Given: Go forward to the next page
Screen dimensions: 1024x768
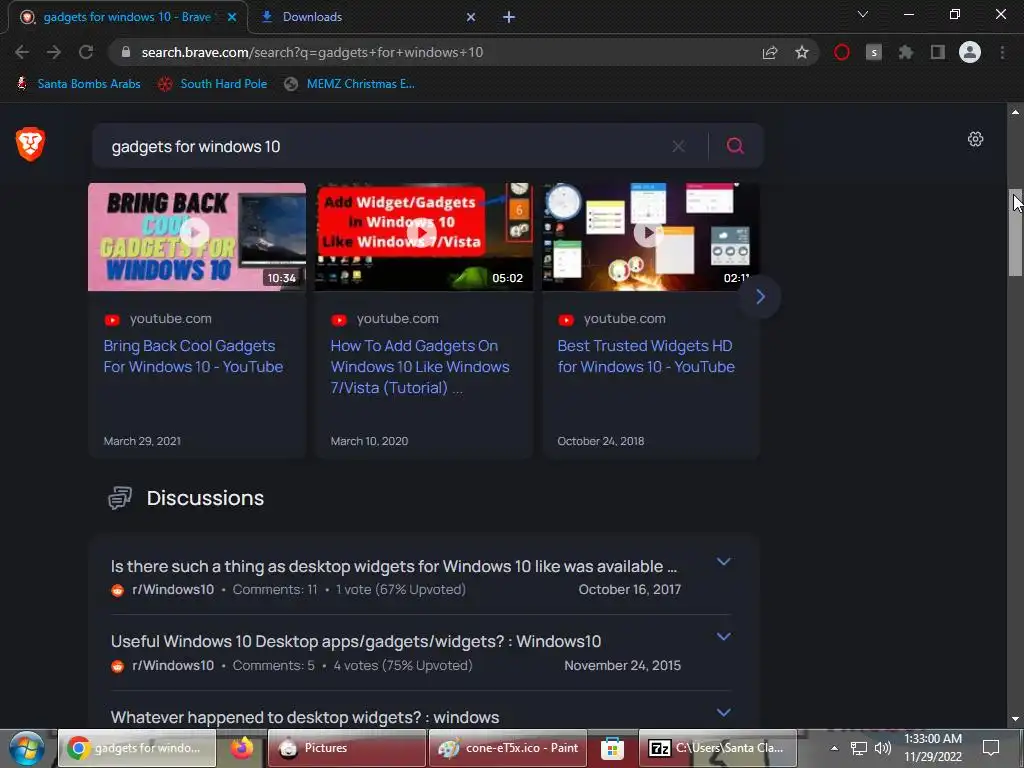Looking at the screenshot, I should [x=54, y=52].
